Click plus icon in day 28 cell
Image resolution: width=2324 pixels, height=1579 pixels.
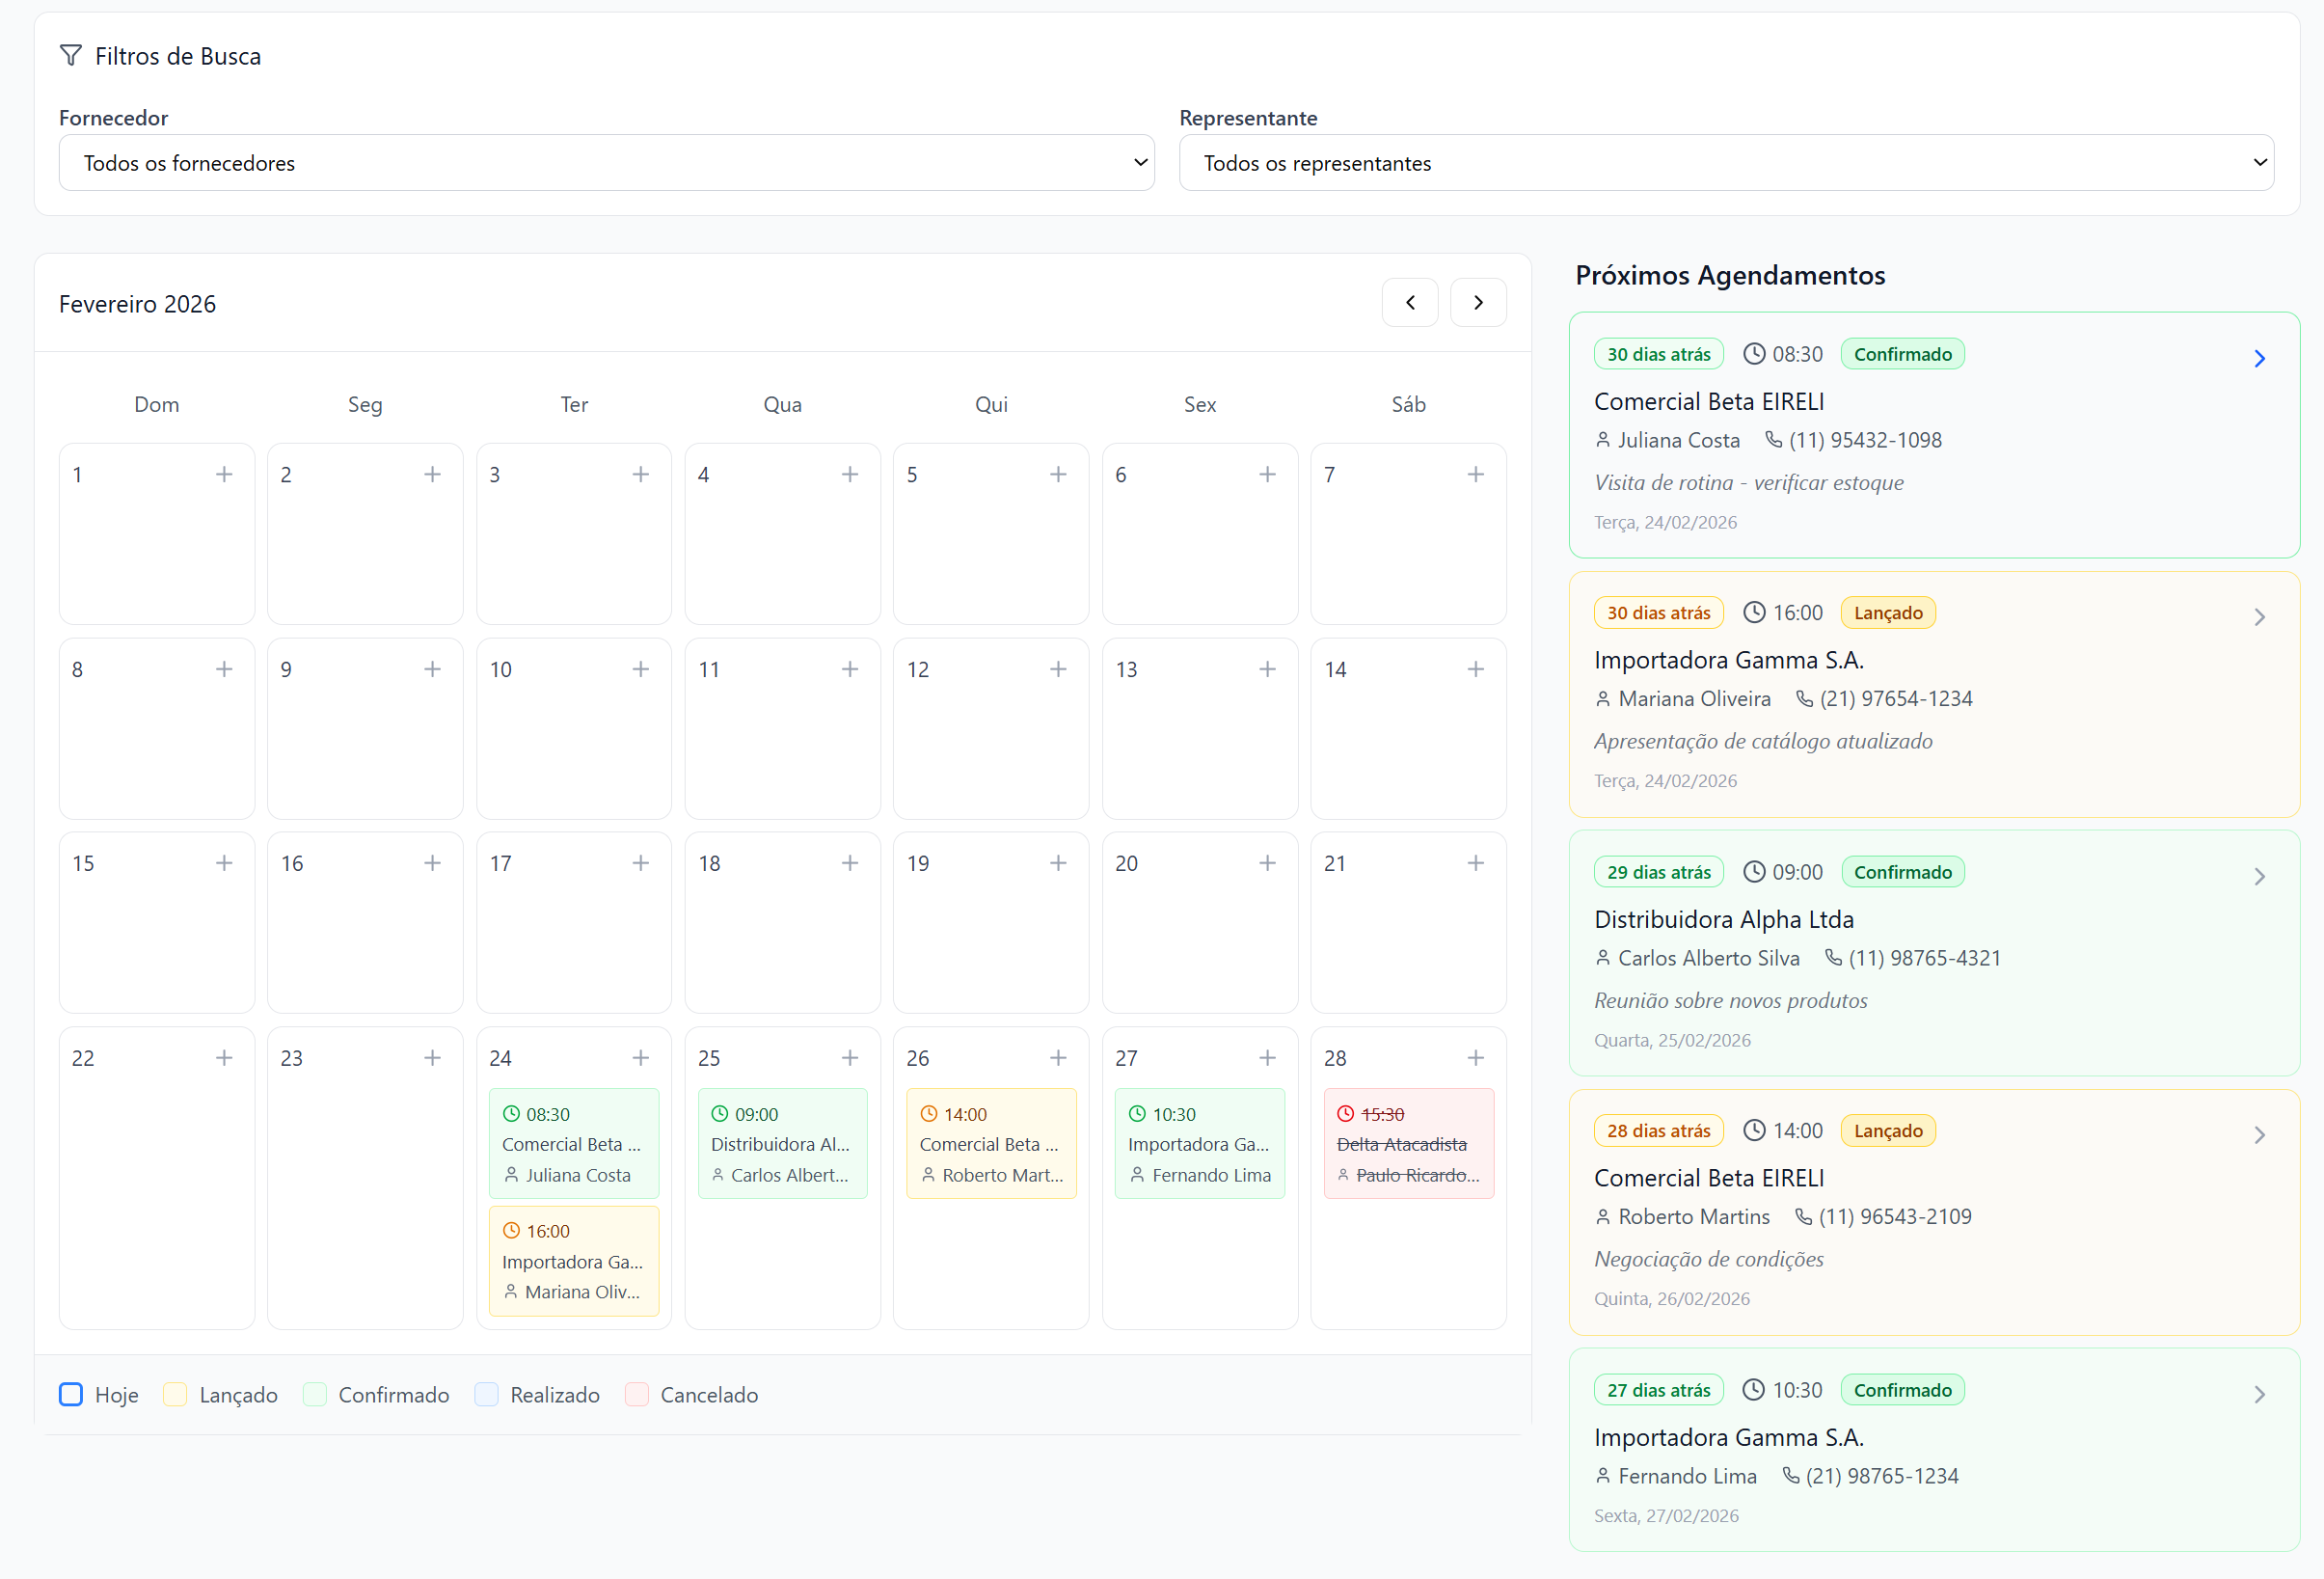point(1475,1058)
